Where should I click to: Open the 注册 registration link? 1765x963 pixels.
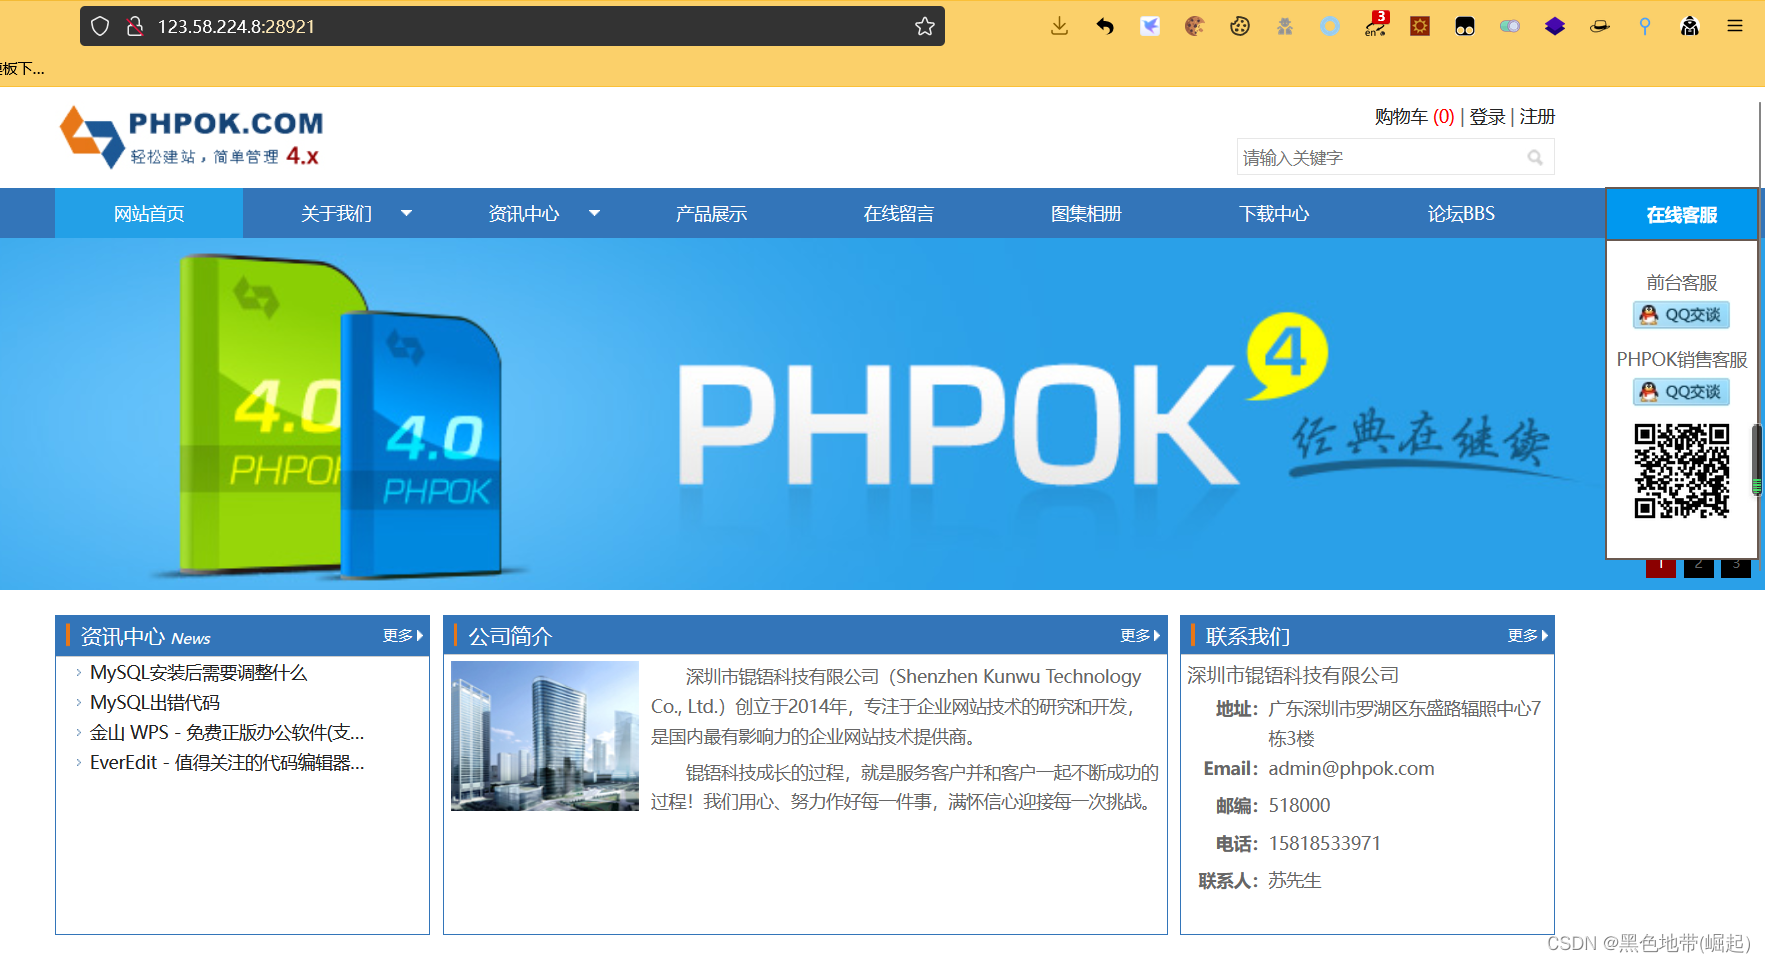pos(1537,116)
